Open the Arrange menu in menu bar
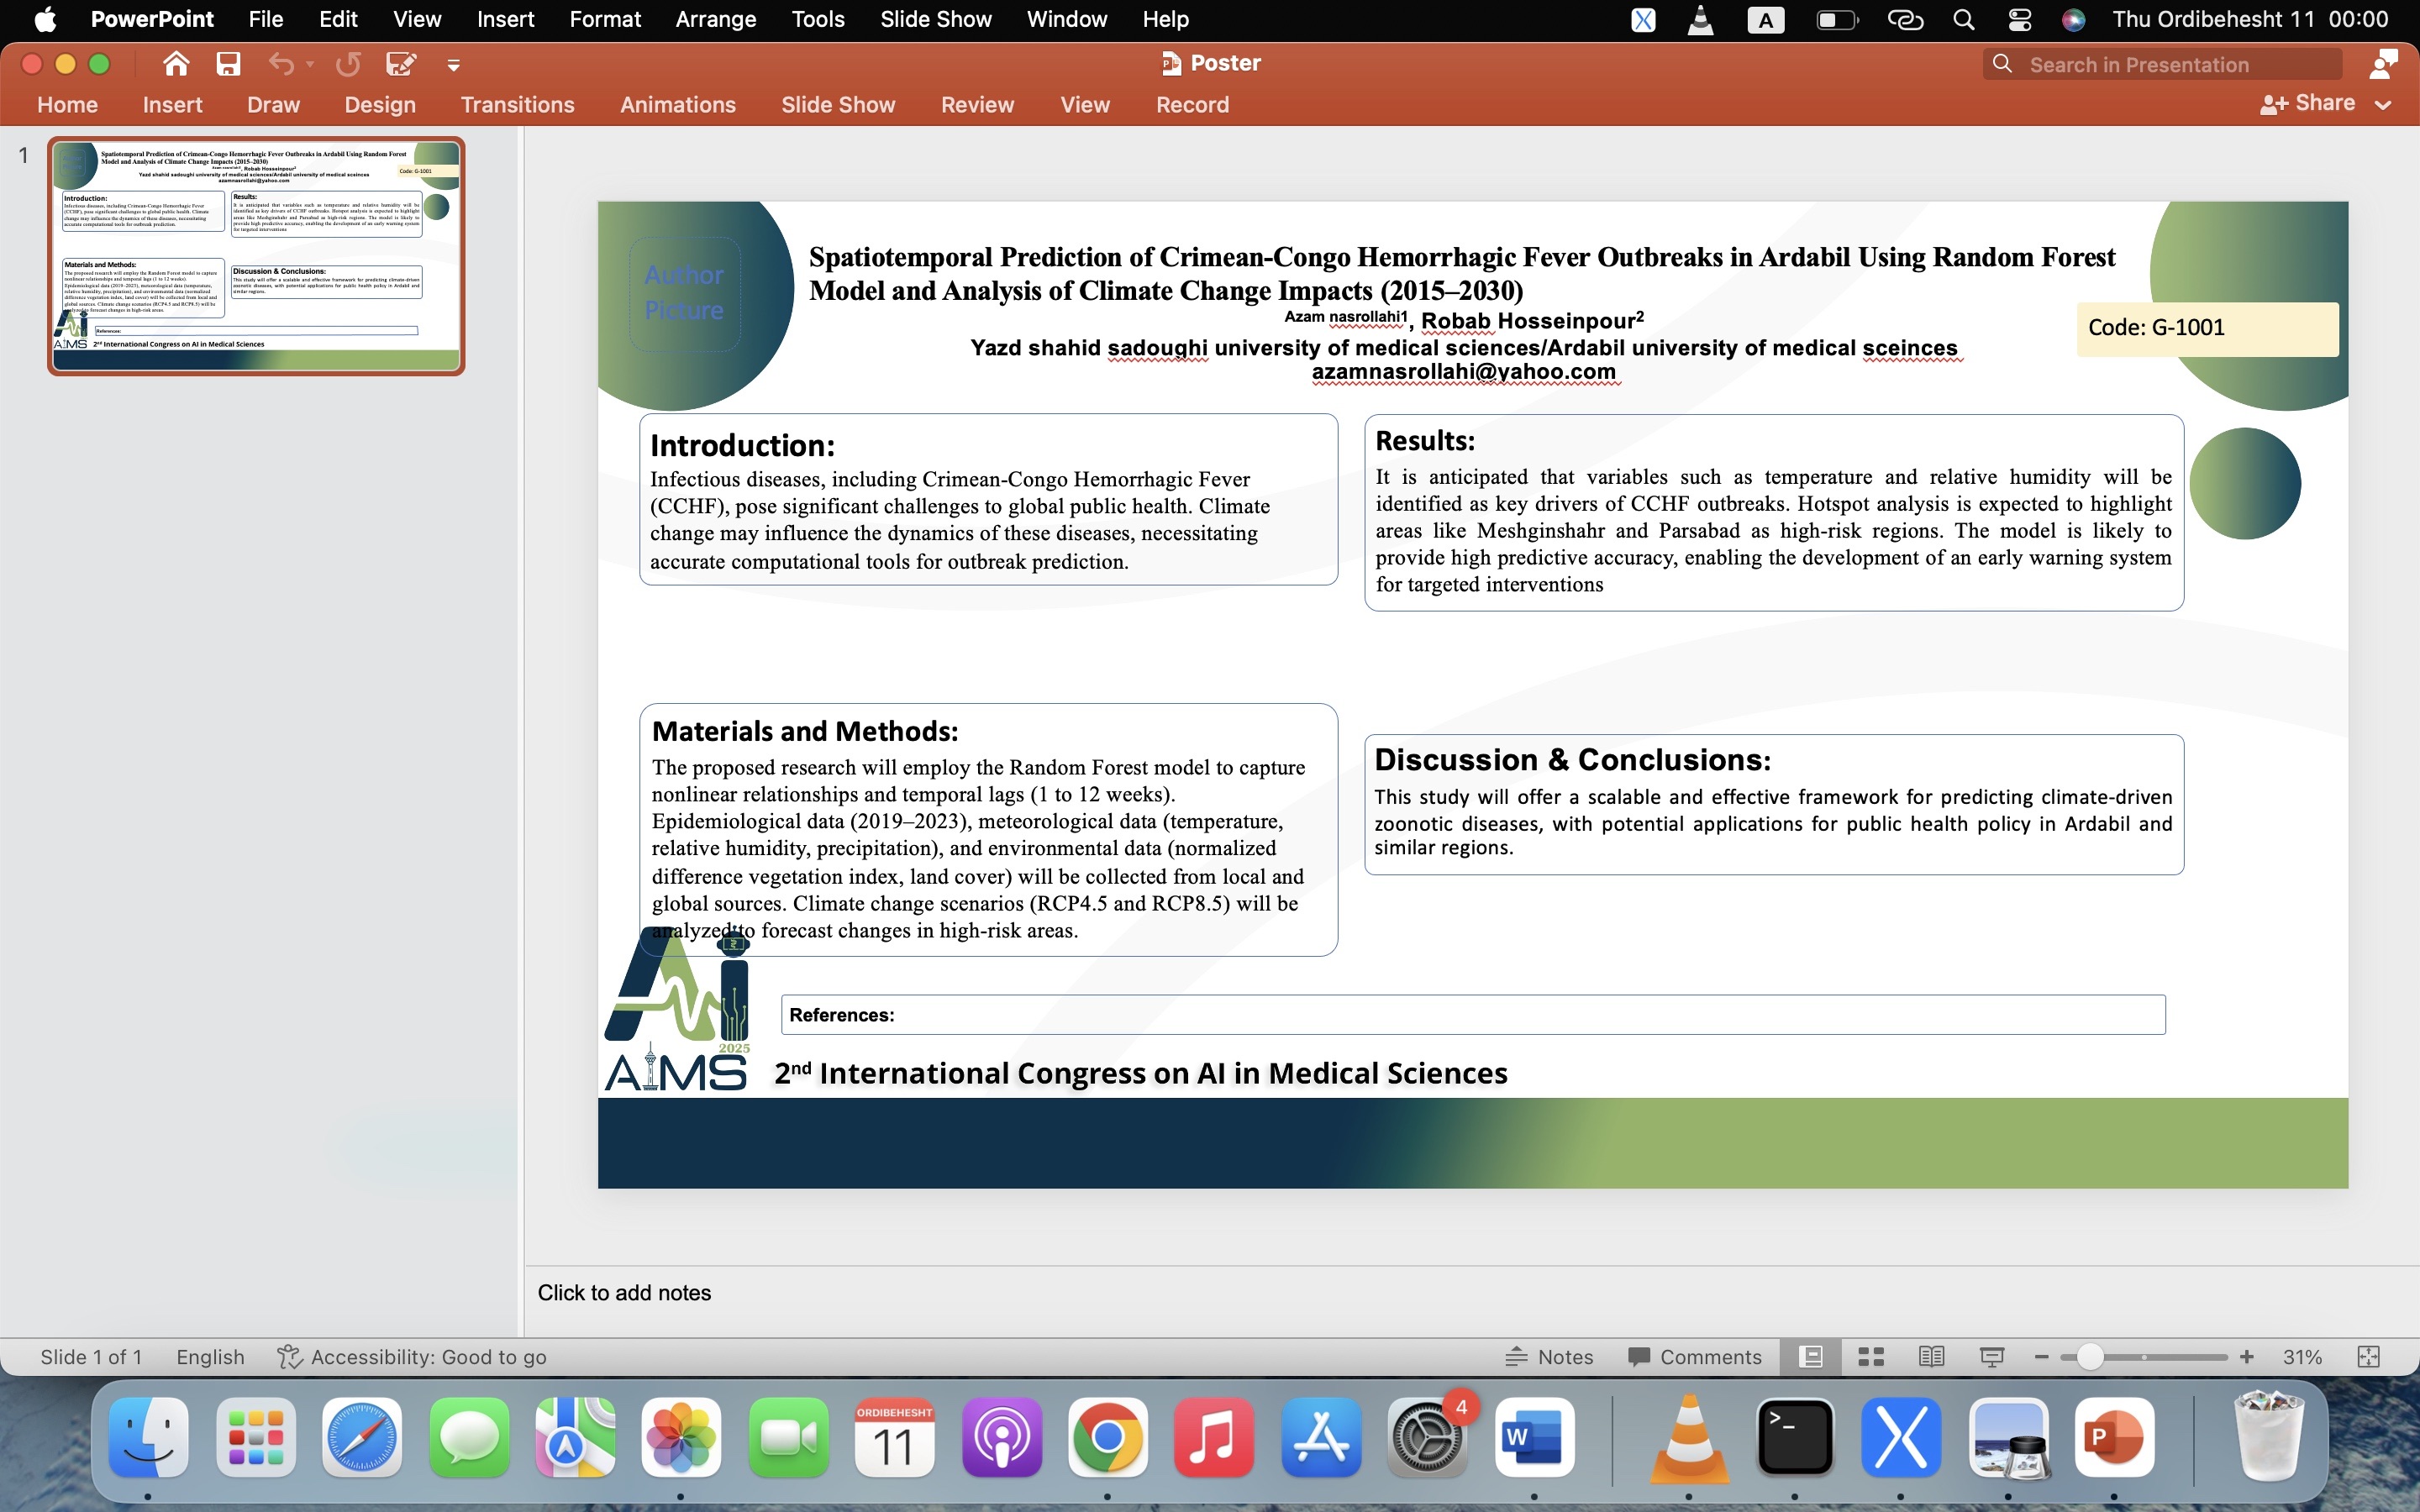2420x1512 pixels. tap(715, 19)
